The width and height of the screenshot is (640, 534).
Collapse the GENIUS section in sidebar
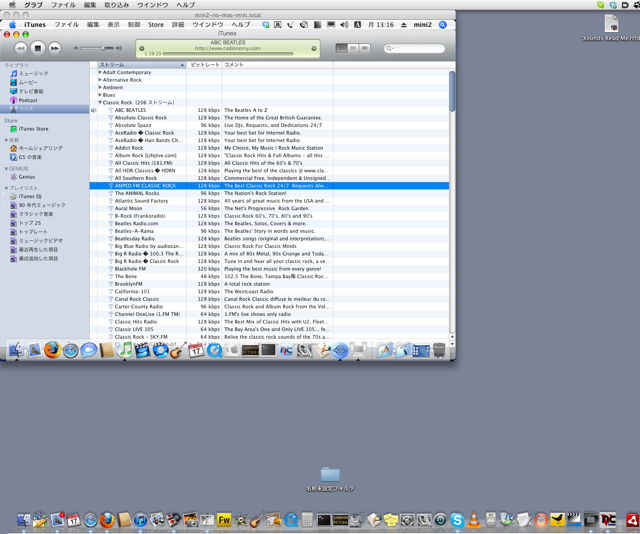pos(6,169)
